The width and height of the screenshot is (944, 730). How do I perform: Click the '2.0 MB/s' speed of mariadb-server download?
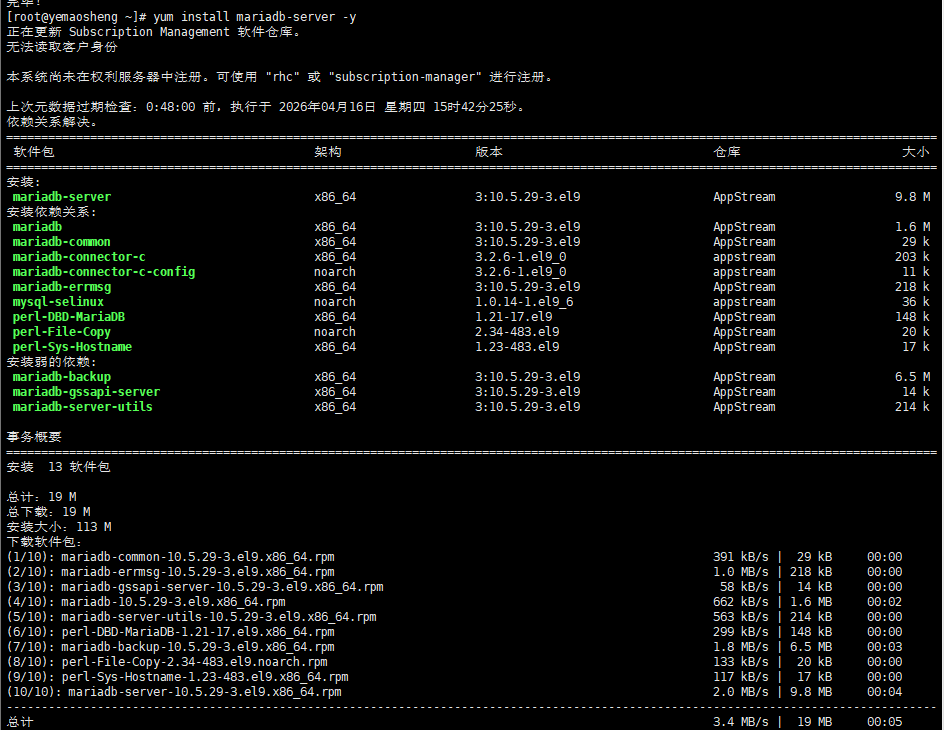741,693
